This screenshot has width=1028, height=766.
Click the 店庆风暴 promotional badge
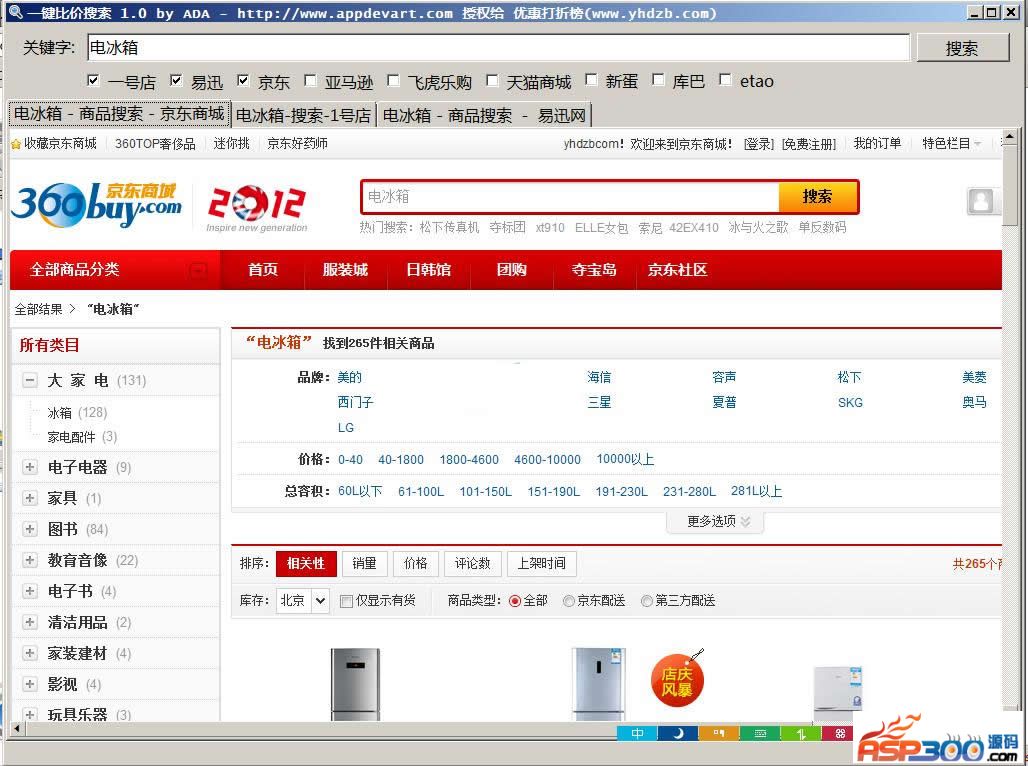point(677,681)
